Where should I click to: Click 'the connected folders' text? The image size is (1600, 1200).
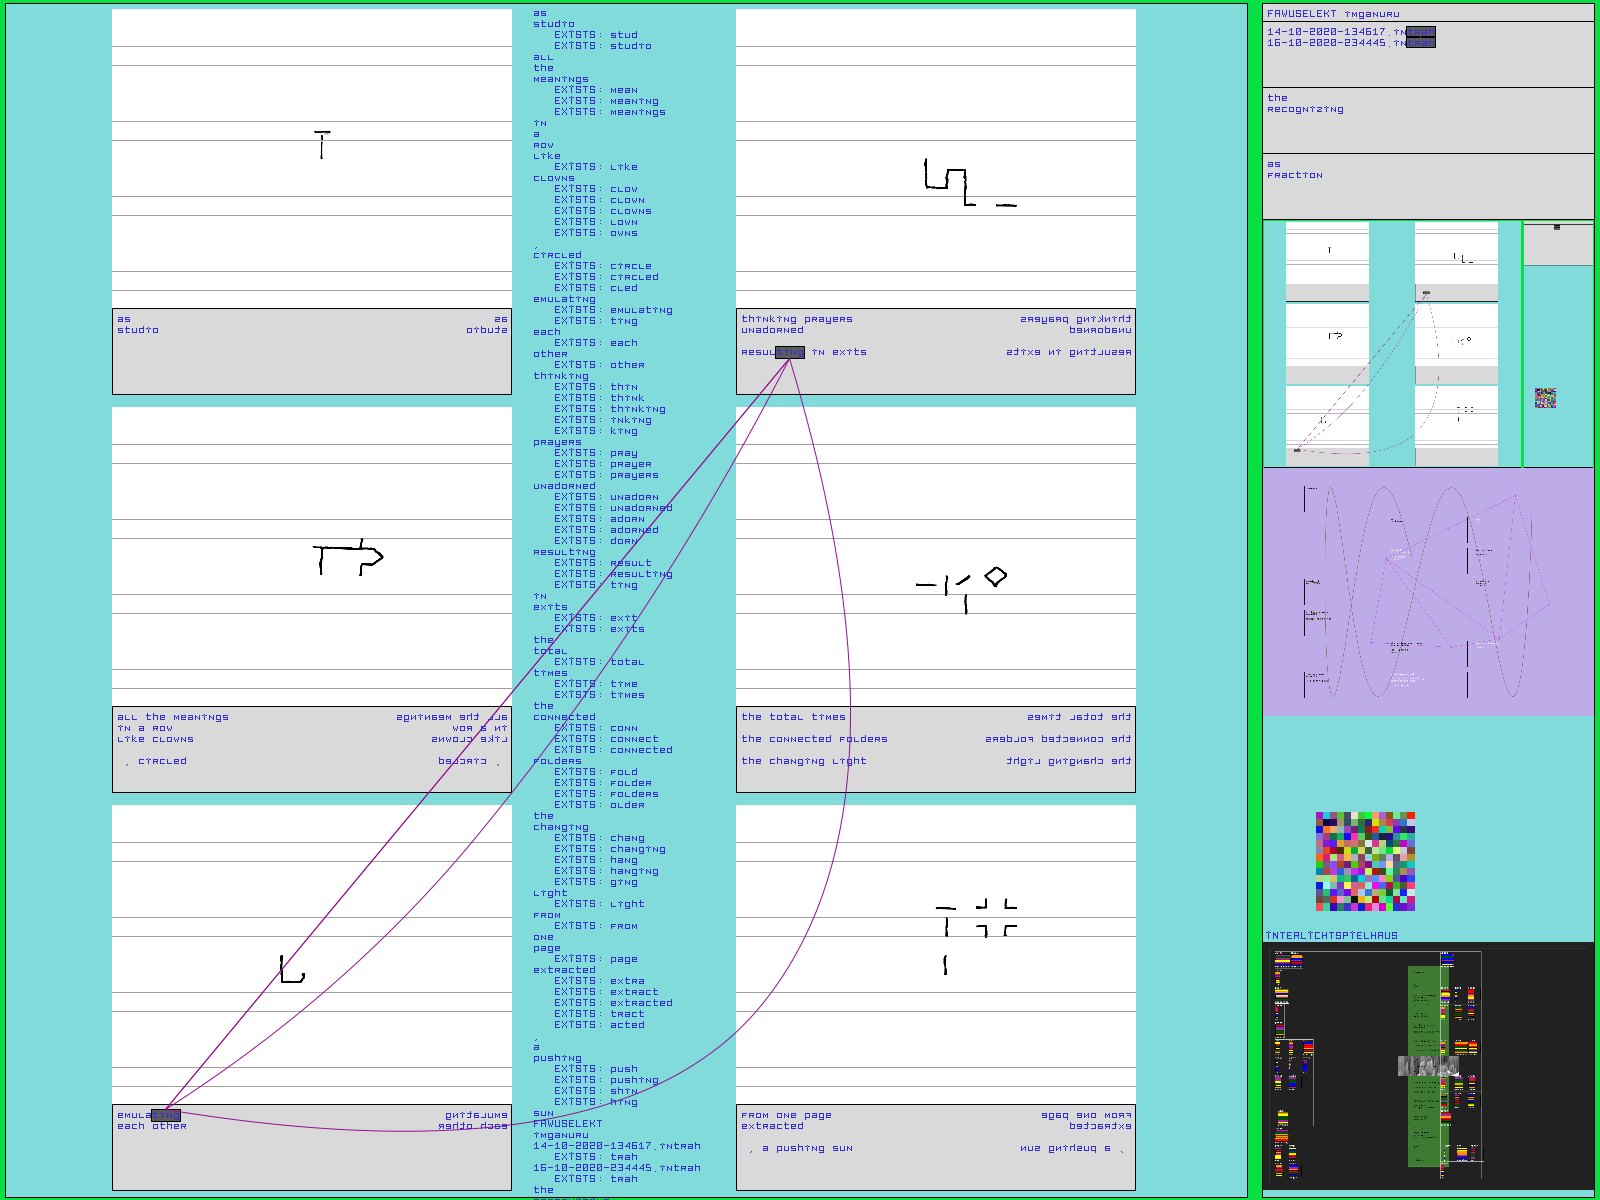click(x=814, y=739)
